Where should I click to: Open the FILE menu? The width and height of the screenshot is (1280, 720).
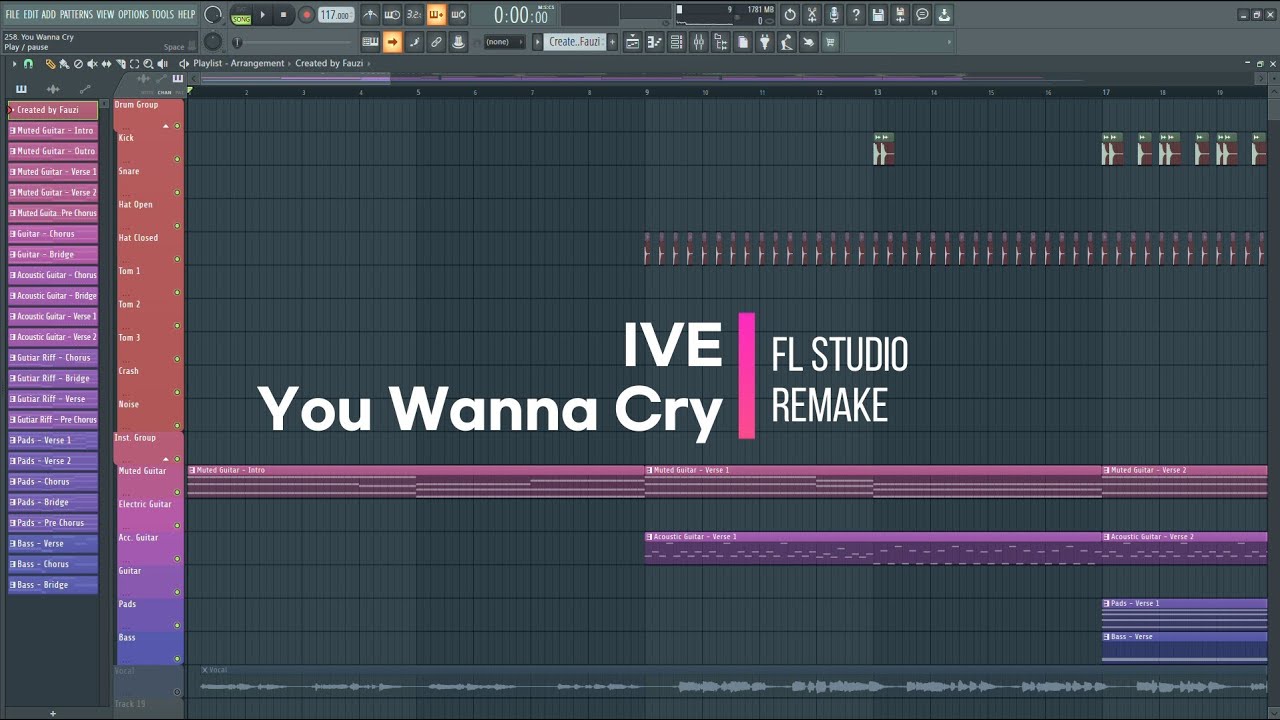coord(13,14)
